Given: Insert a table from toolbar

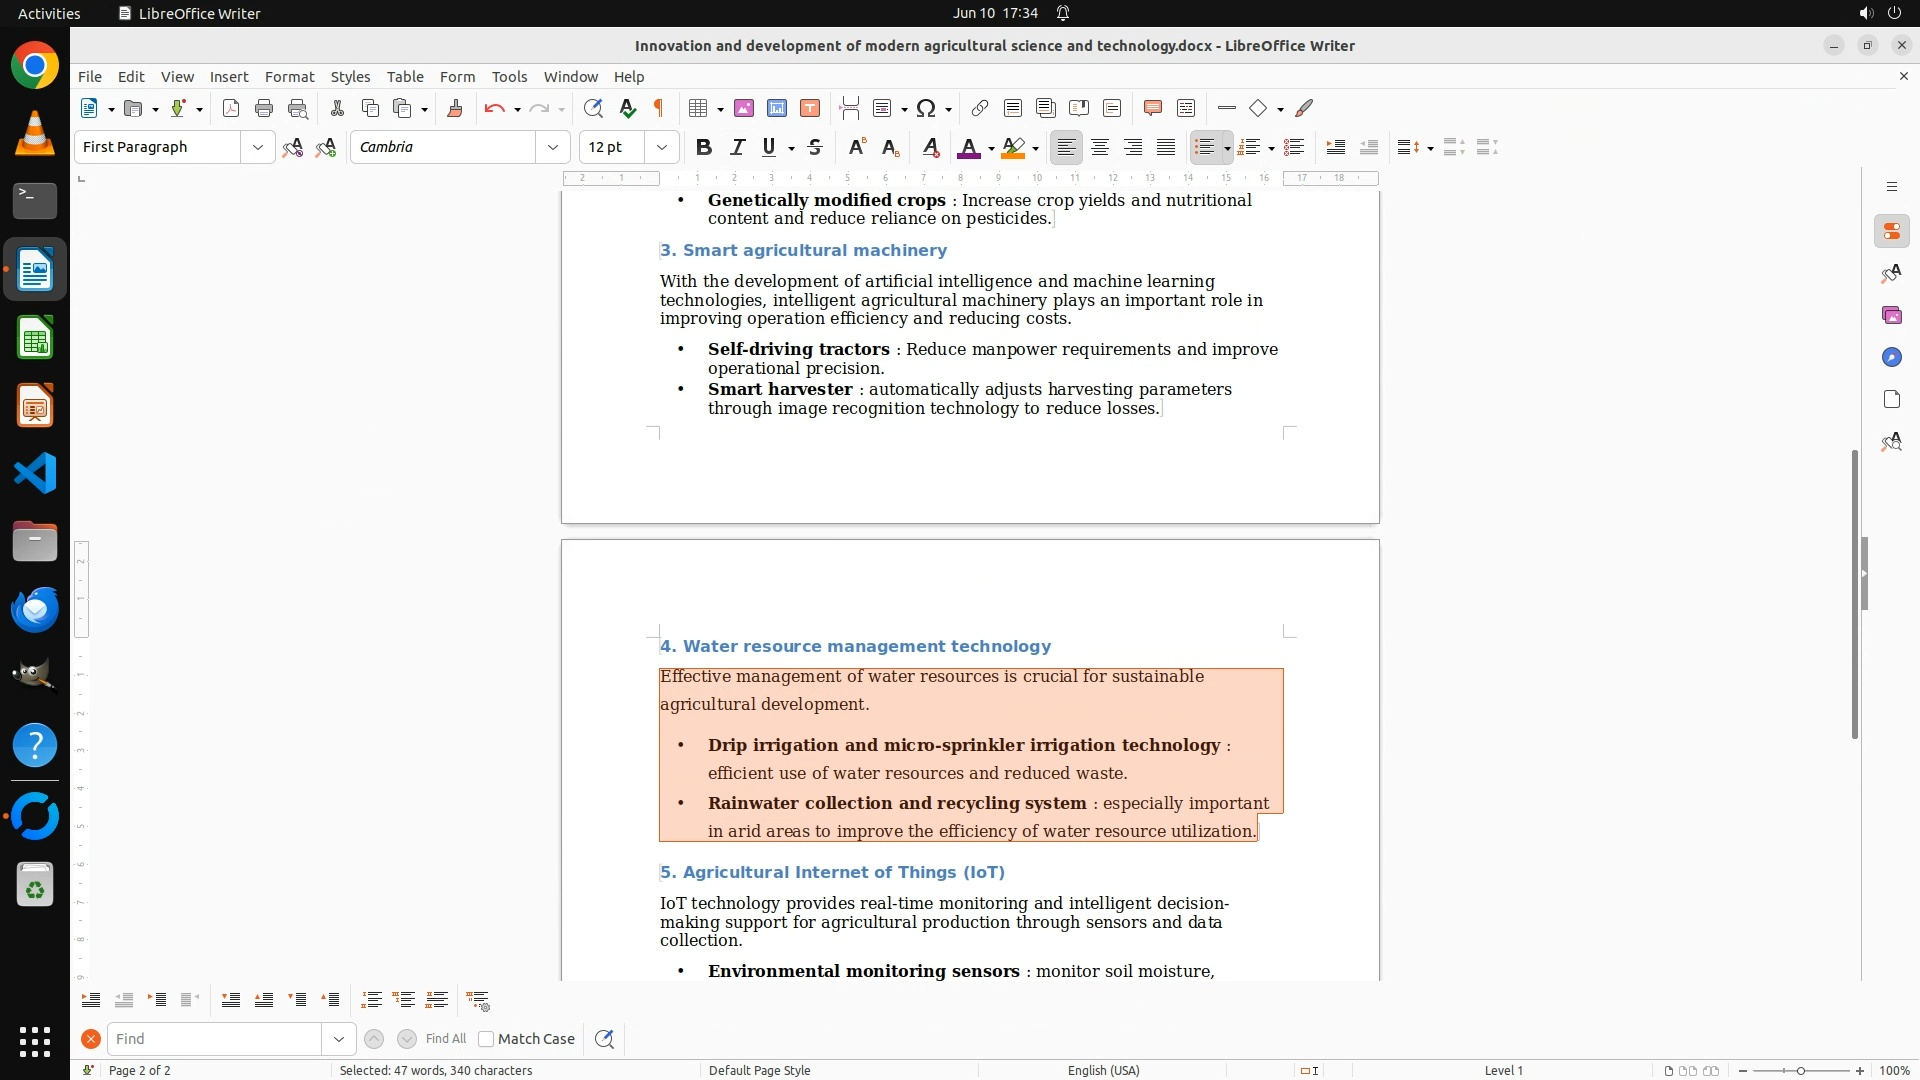Looking at the screenshot, I should [699, 108].
